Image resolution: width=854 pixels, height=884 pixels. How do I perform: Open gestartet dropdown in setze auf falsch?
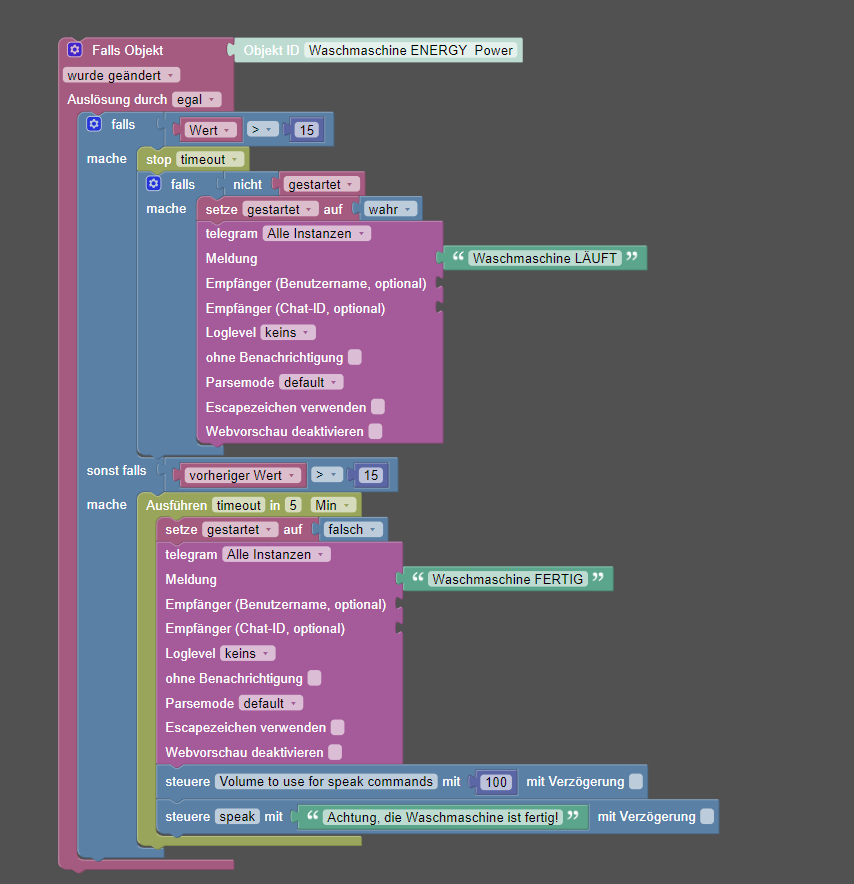pyautogui.click(x=240, y=529)
